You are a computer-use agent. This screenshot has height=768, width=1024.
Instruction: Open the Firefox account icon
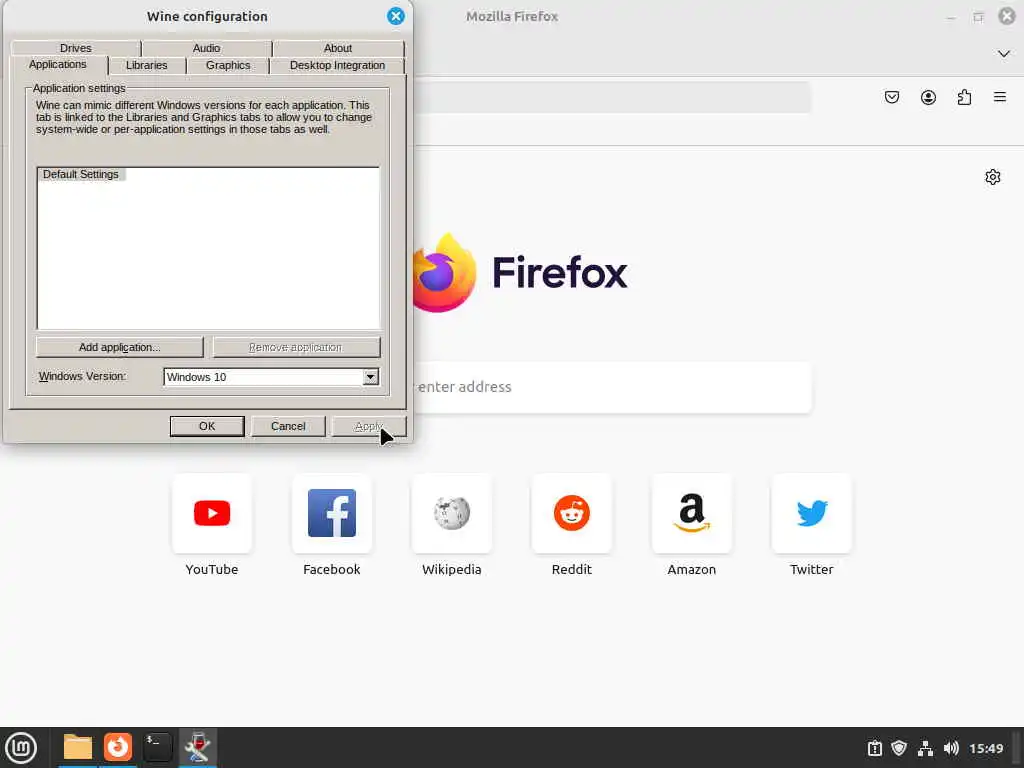[x=928, y=97]
